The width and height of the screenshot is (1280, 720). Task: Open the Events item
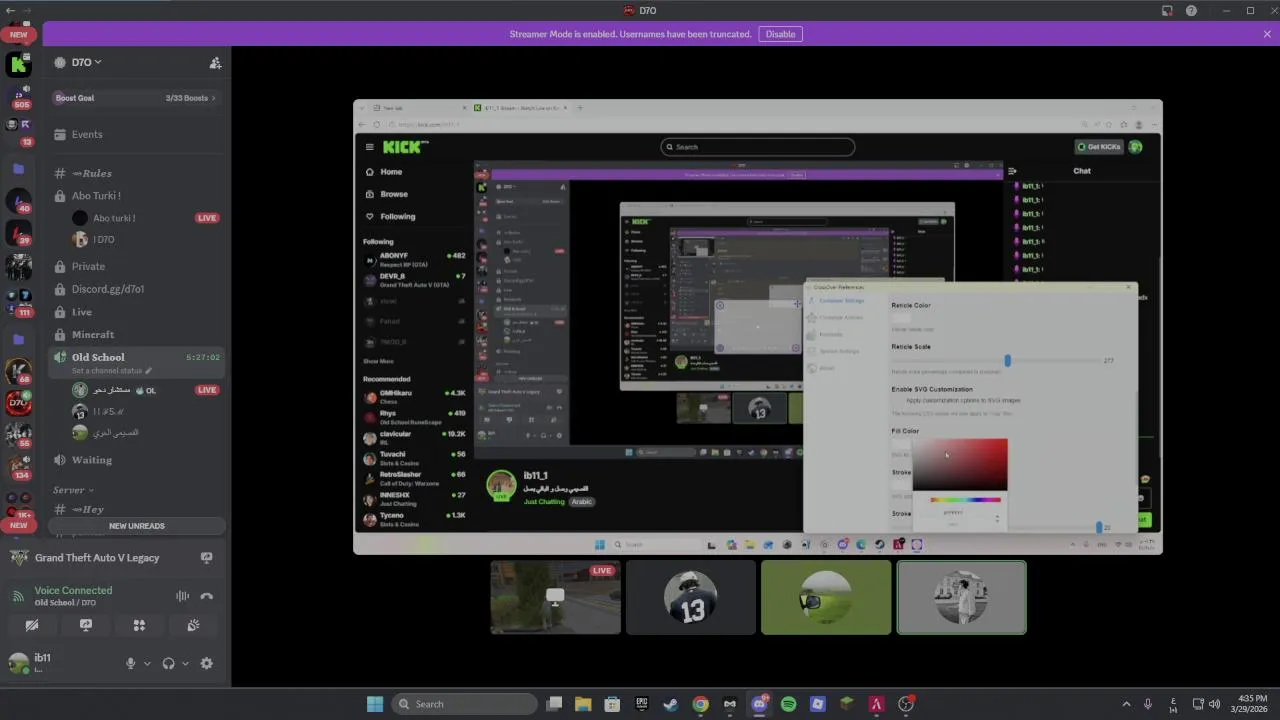(x=138, y=134)
